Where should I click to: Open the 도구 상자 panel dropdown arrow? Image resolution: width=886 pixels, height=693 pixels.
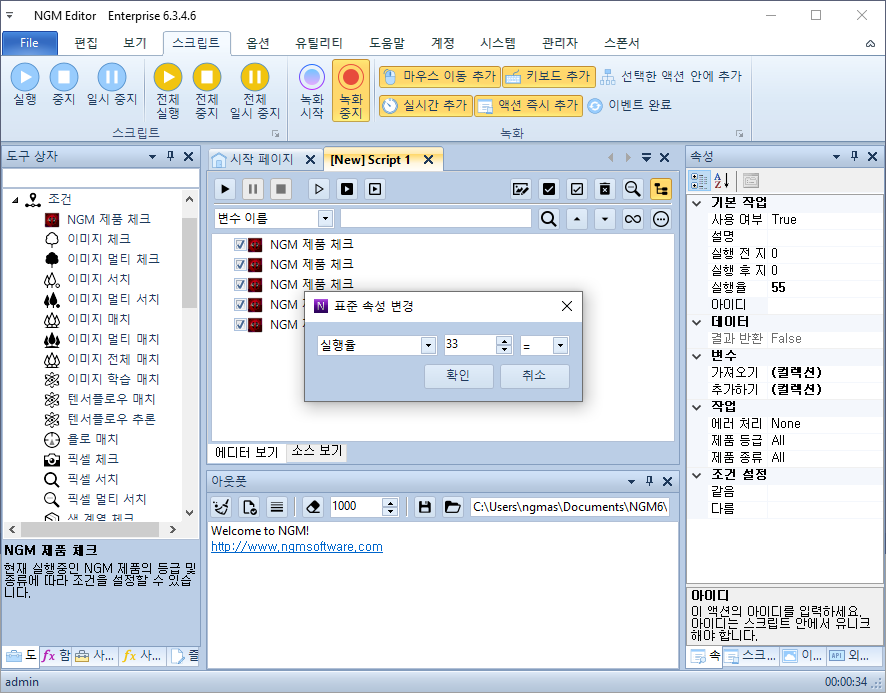tap(152, 157)
